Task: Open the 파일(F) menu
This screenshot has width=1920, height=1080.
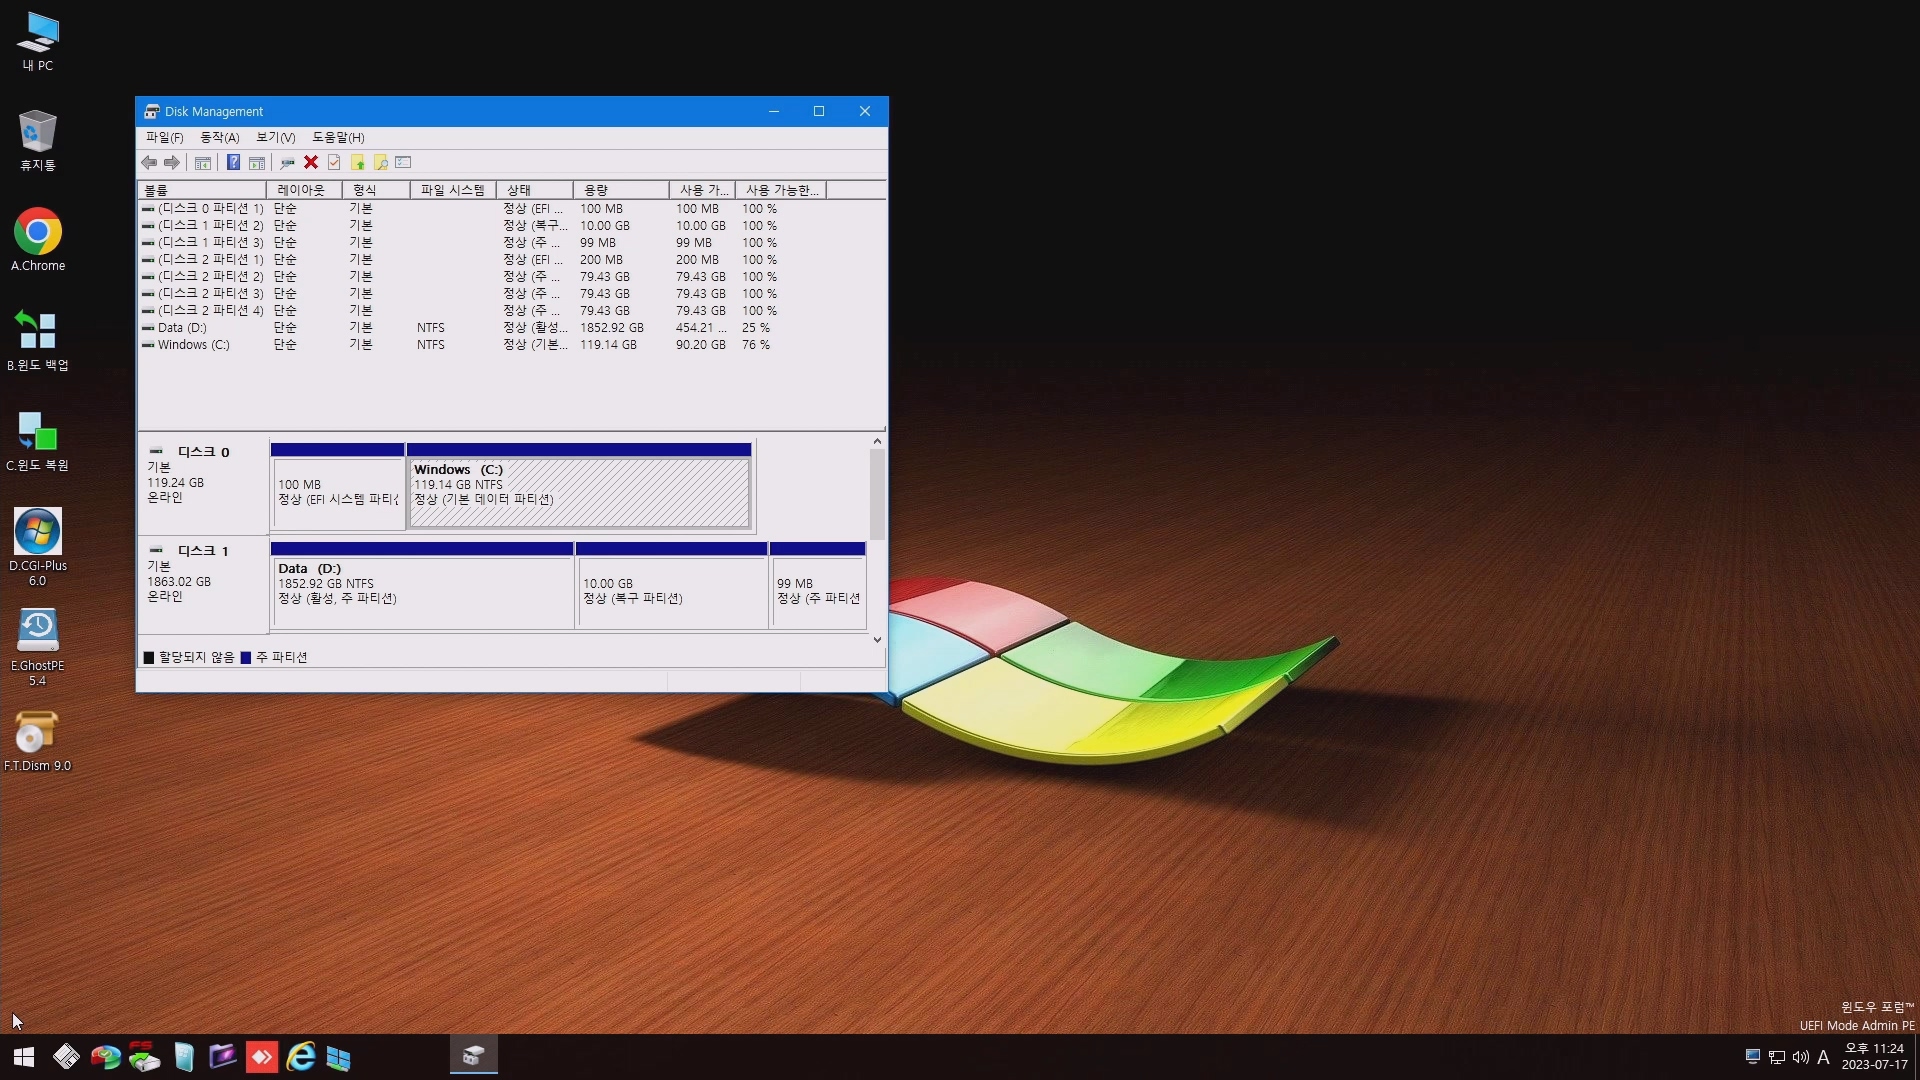Action: coord(164,137)
